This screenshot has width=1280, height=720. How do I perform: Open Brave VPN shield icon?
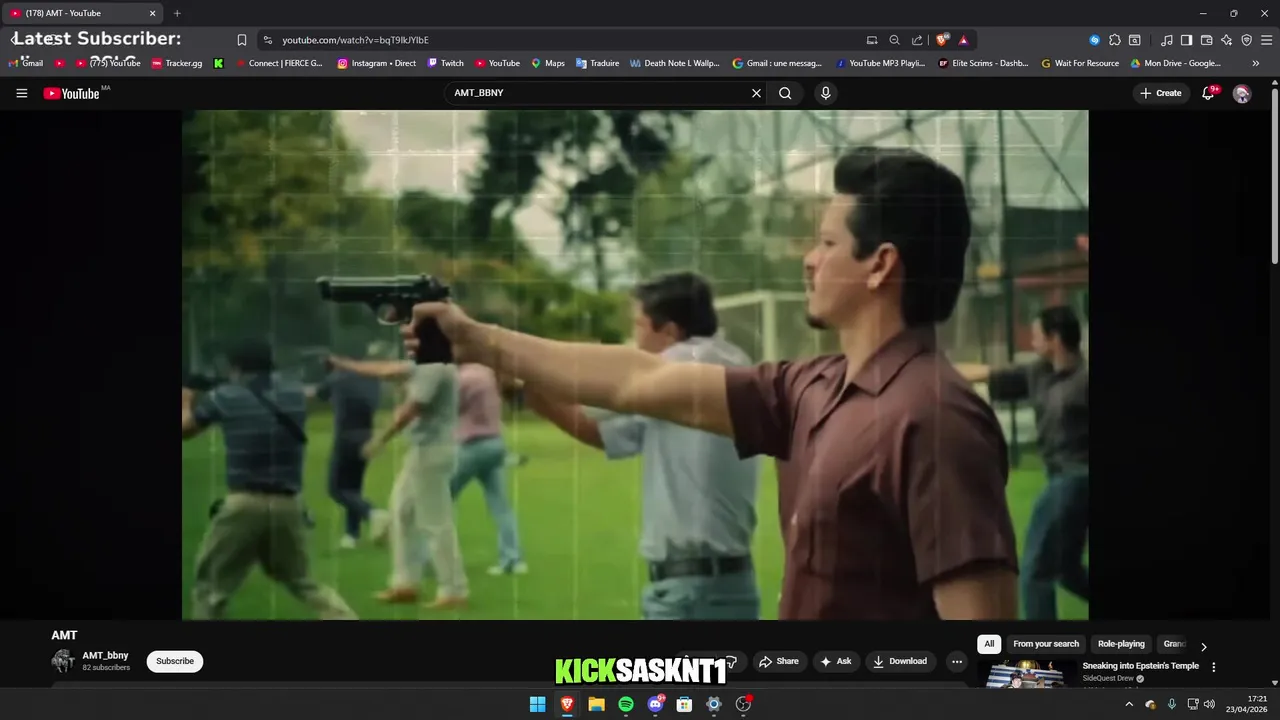tap(1246, 40)
